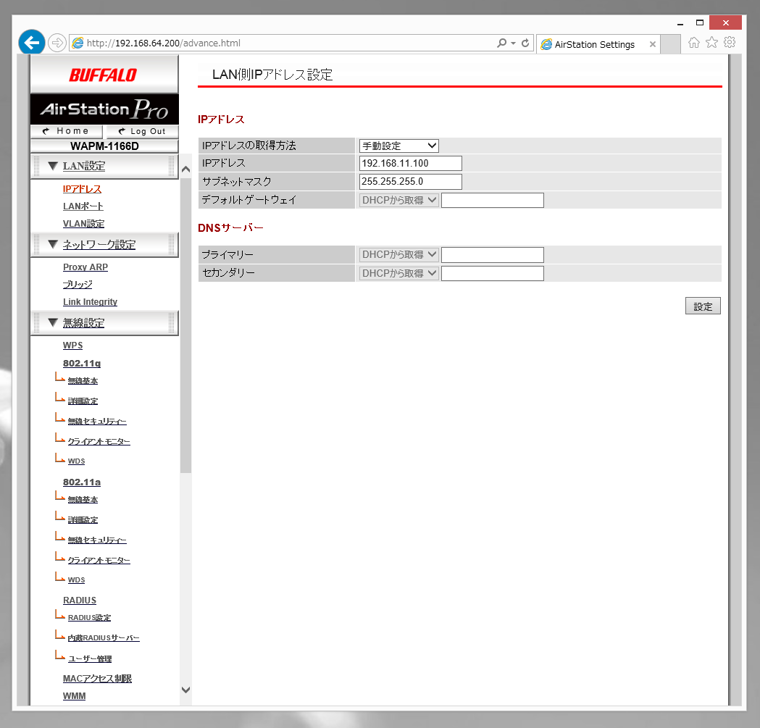Click the refresh page icon
Image resolution: width=760 pixels, height=728 pixels.
[525, 43]
